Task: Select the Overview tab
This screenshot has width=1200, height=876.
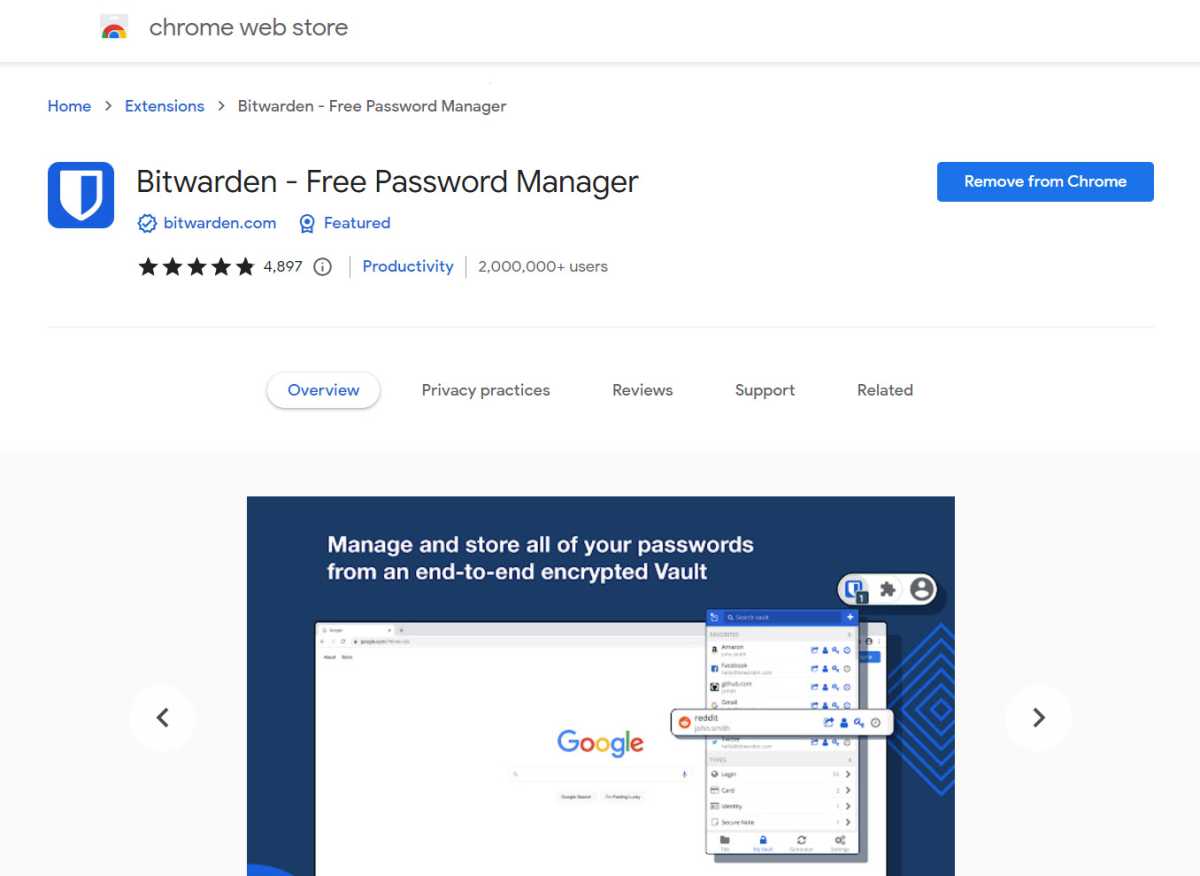Action: click(323, 390)
